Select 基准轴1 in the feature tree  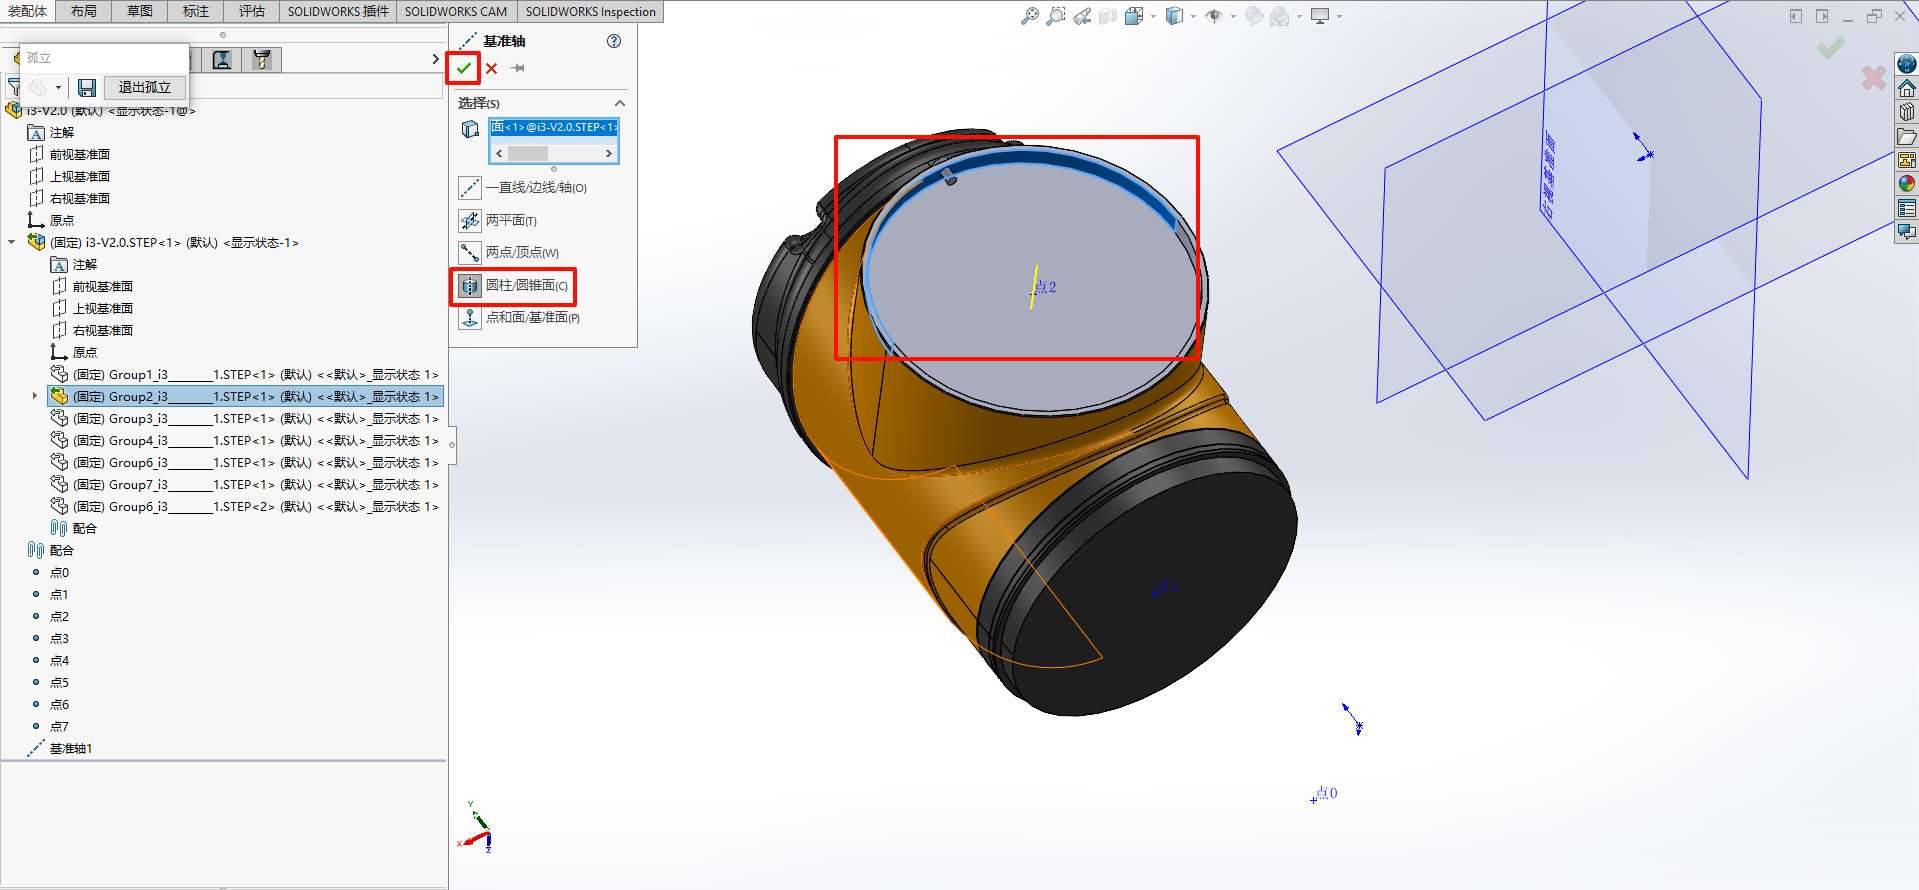[x=60, y=749]
